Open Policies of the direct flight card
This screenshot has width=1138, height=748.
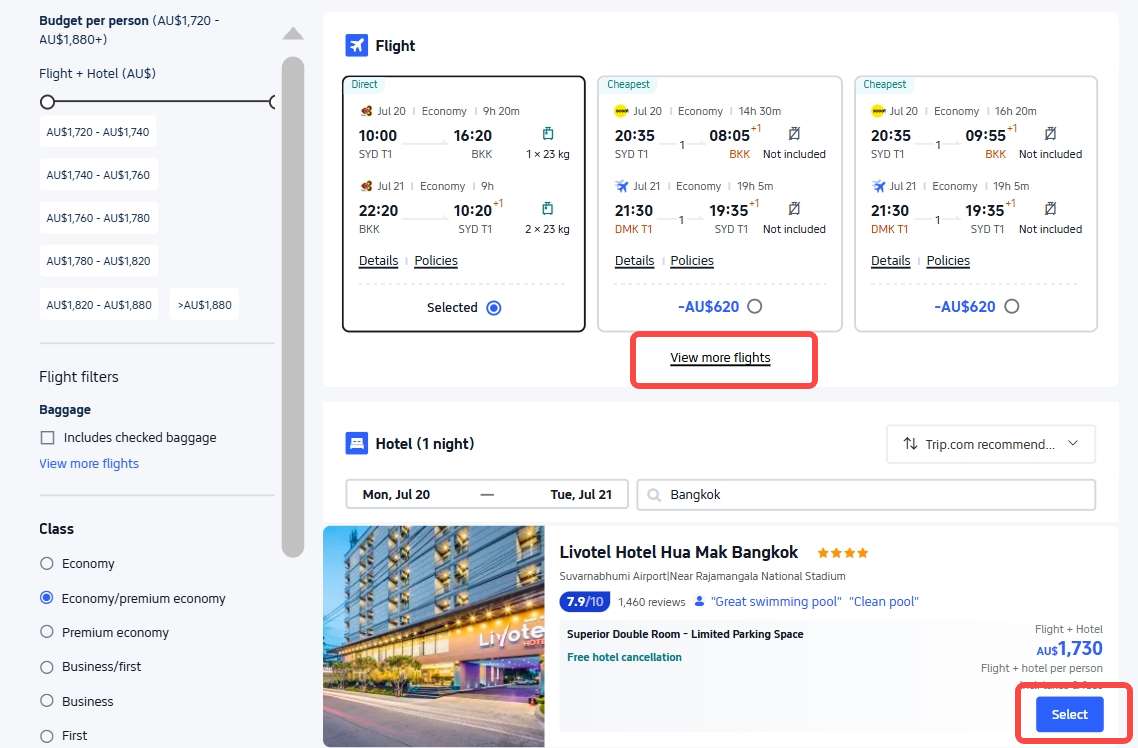click(x=436, y=260)
